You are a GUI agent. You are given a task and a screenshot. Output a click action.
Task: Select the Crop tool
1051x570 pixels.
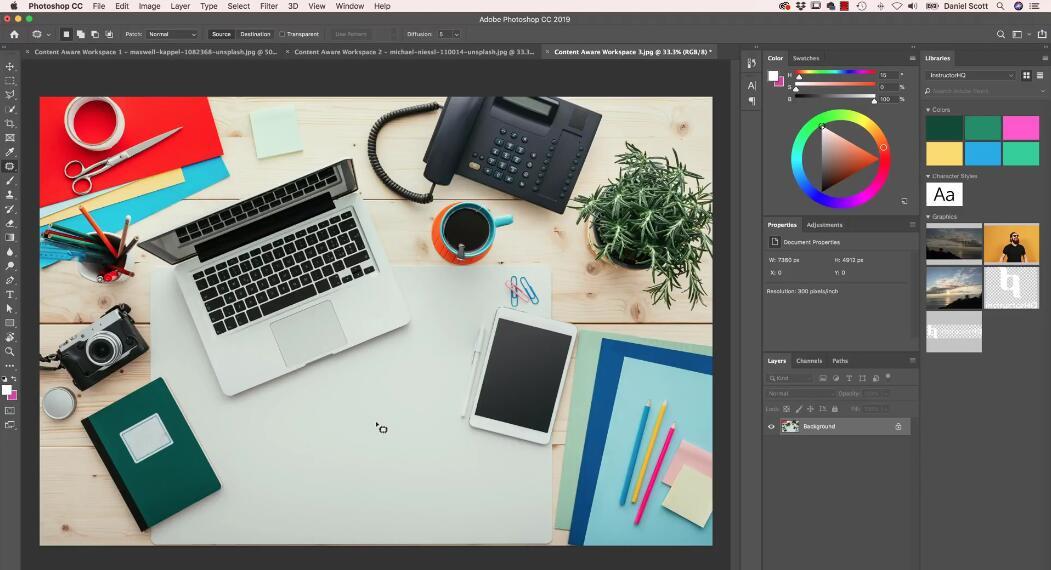point(10,124)
